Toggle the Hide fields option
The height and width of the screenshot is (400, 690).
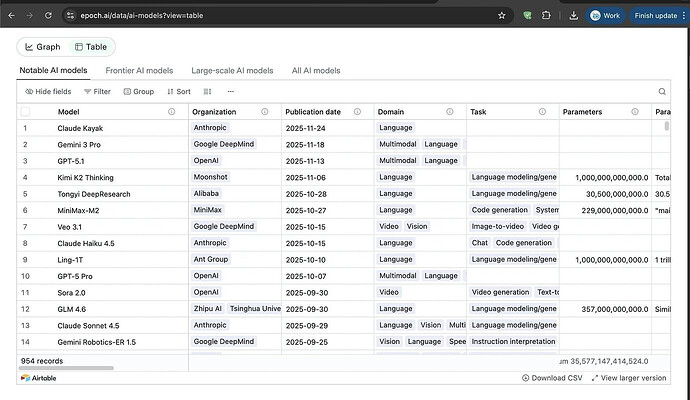point(48,91)
